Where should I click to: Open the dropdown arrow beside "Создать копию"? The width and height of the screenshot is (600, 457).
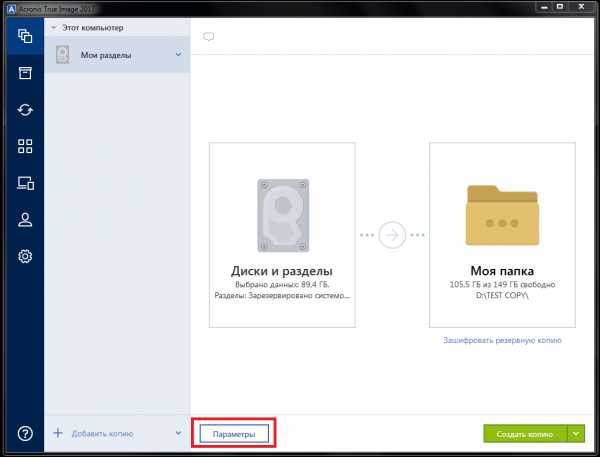tap(576, 433)
